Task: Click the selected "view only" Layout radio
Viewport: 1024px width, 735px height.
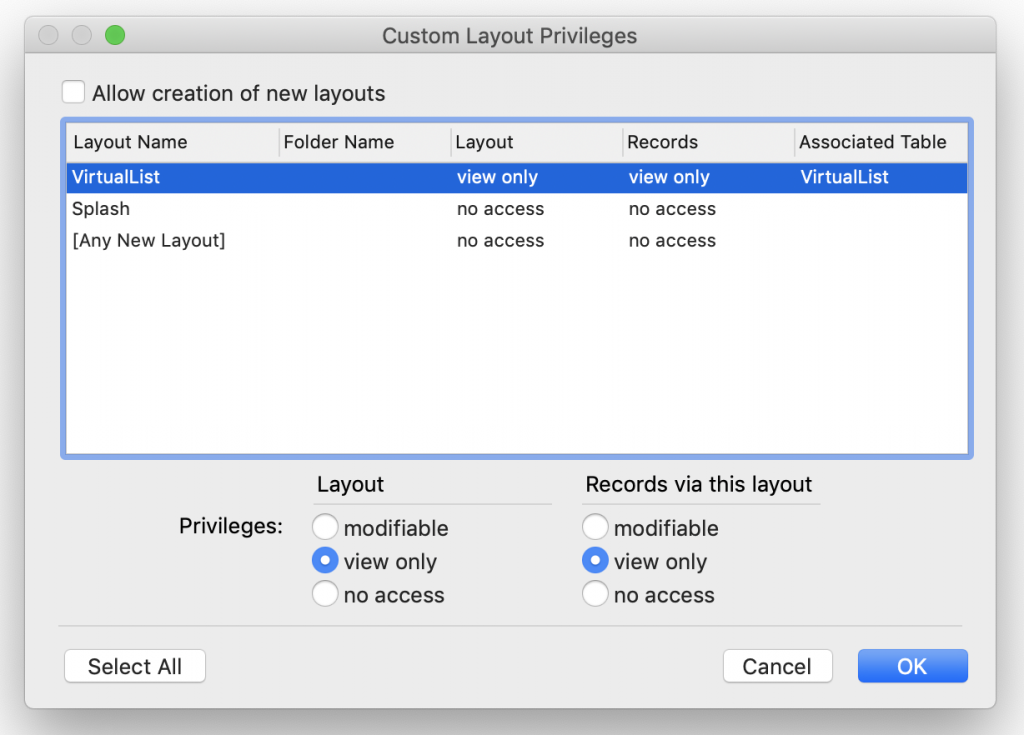Action: 325,561
